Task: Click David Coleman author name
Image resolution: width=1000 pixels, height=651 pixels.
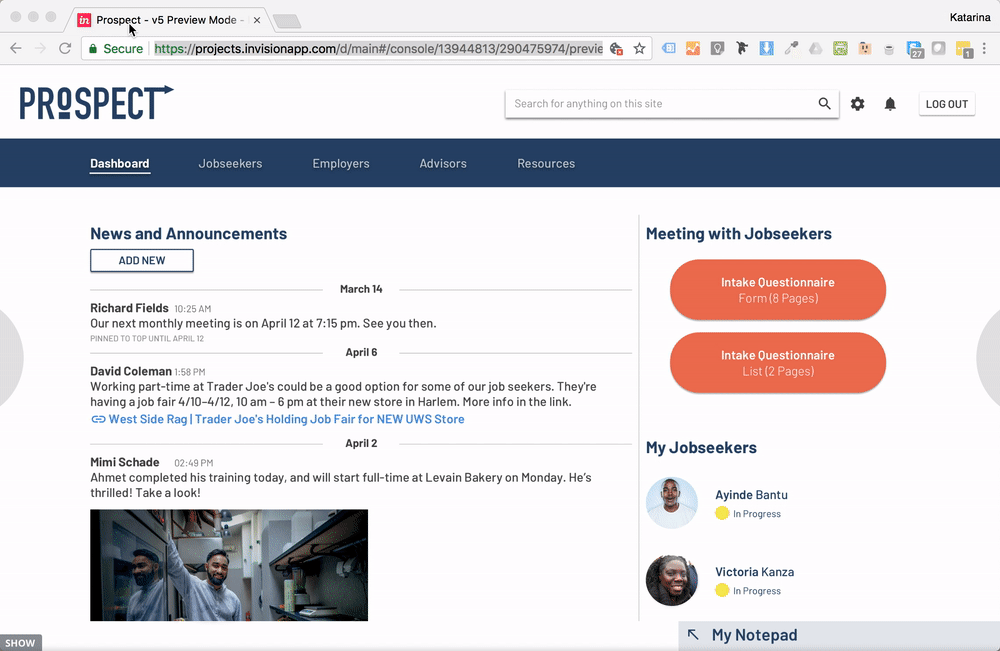Action: point(131,371)
